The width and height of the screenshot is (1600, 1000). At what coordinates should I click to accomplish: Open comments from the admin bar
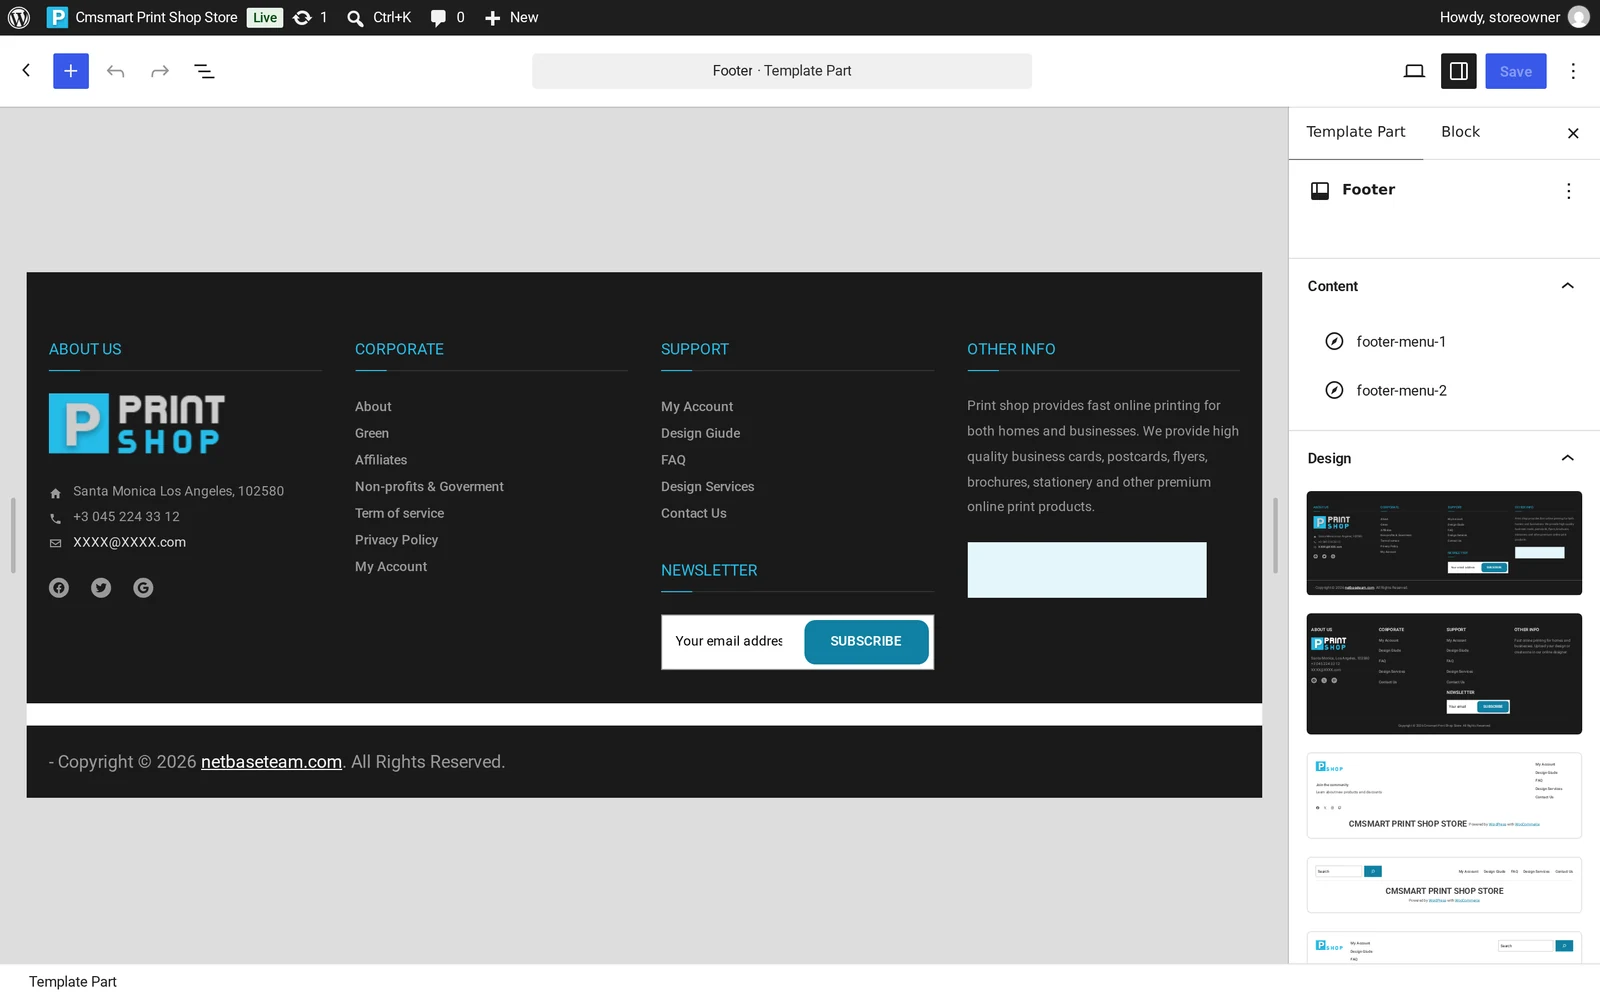tap(447, 17)
